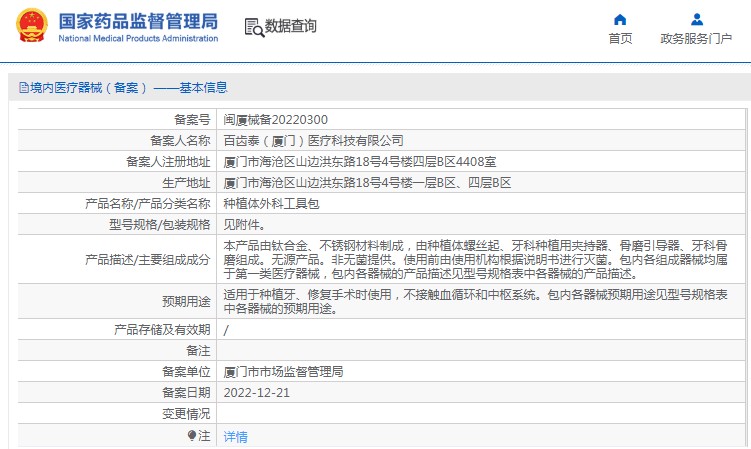
Task: Click heading 境内医疗器械（备案）——基本信息
Action: pyautogui.click(x=129, y=88)
